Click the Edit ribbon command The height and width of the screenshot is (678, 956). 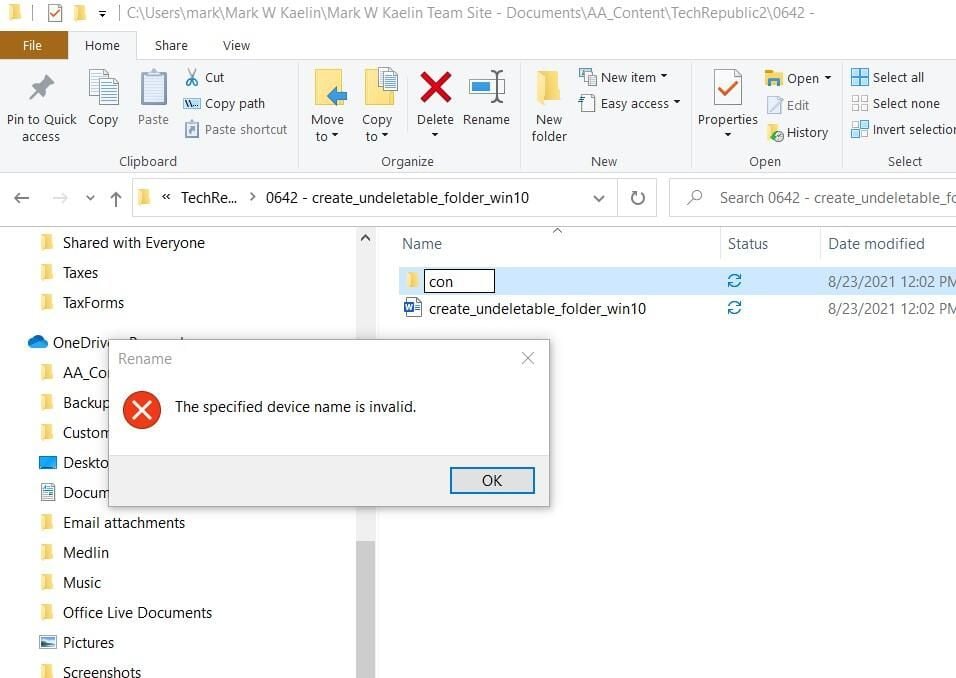(788, 105)
